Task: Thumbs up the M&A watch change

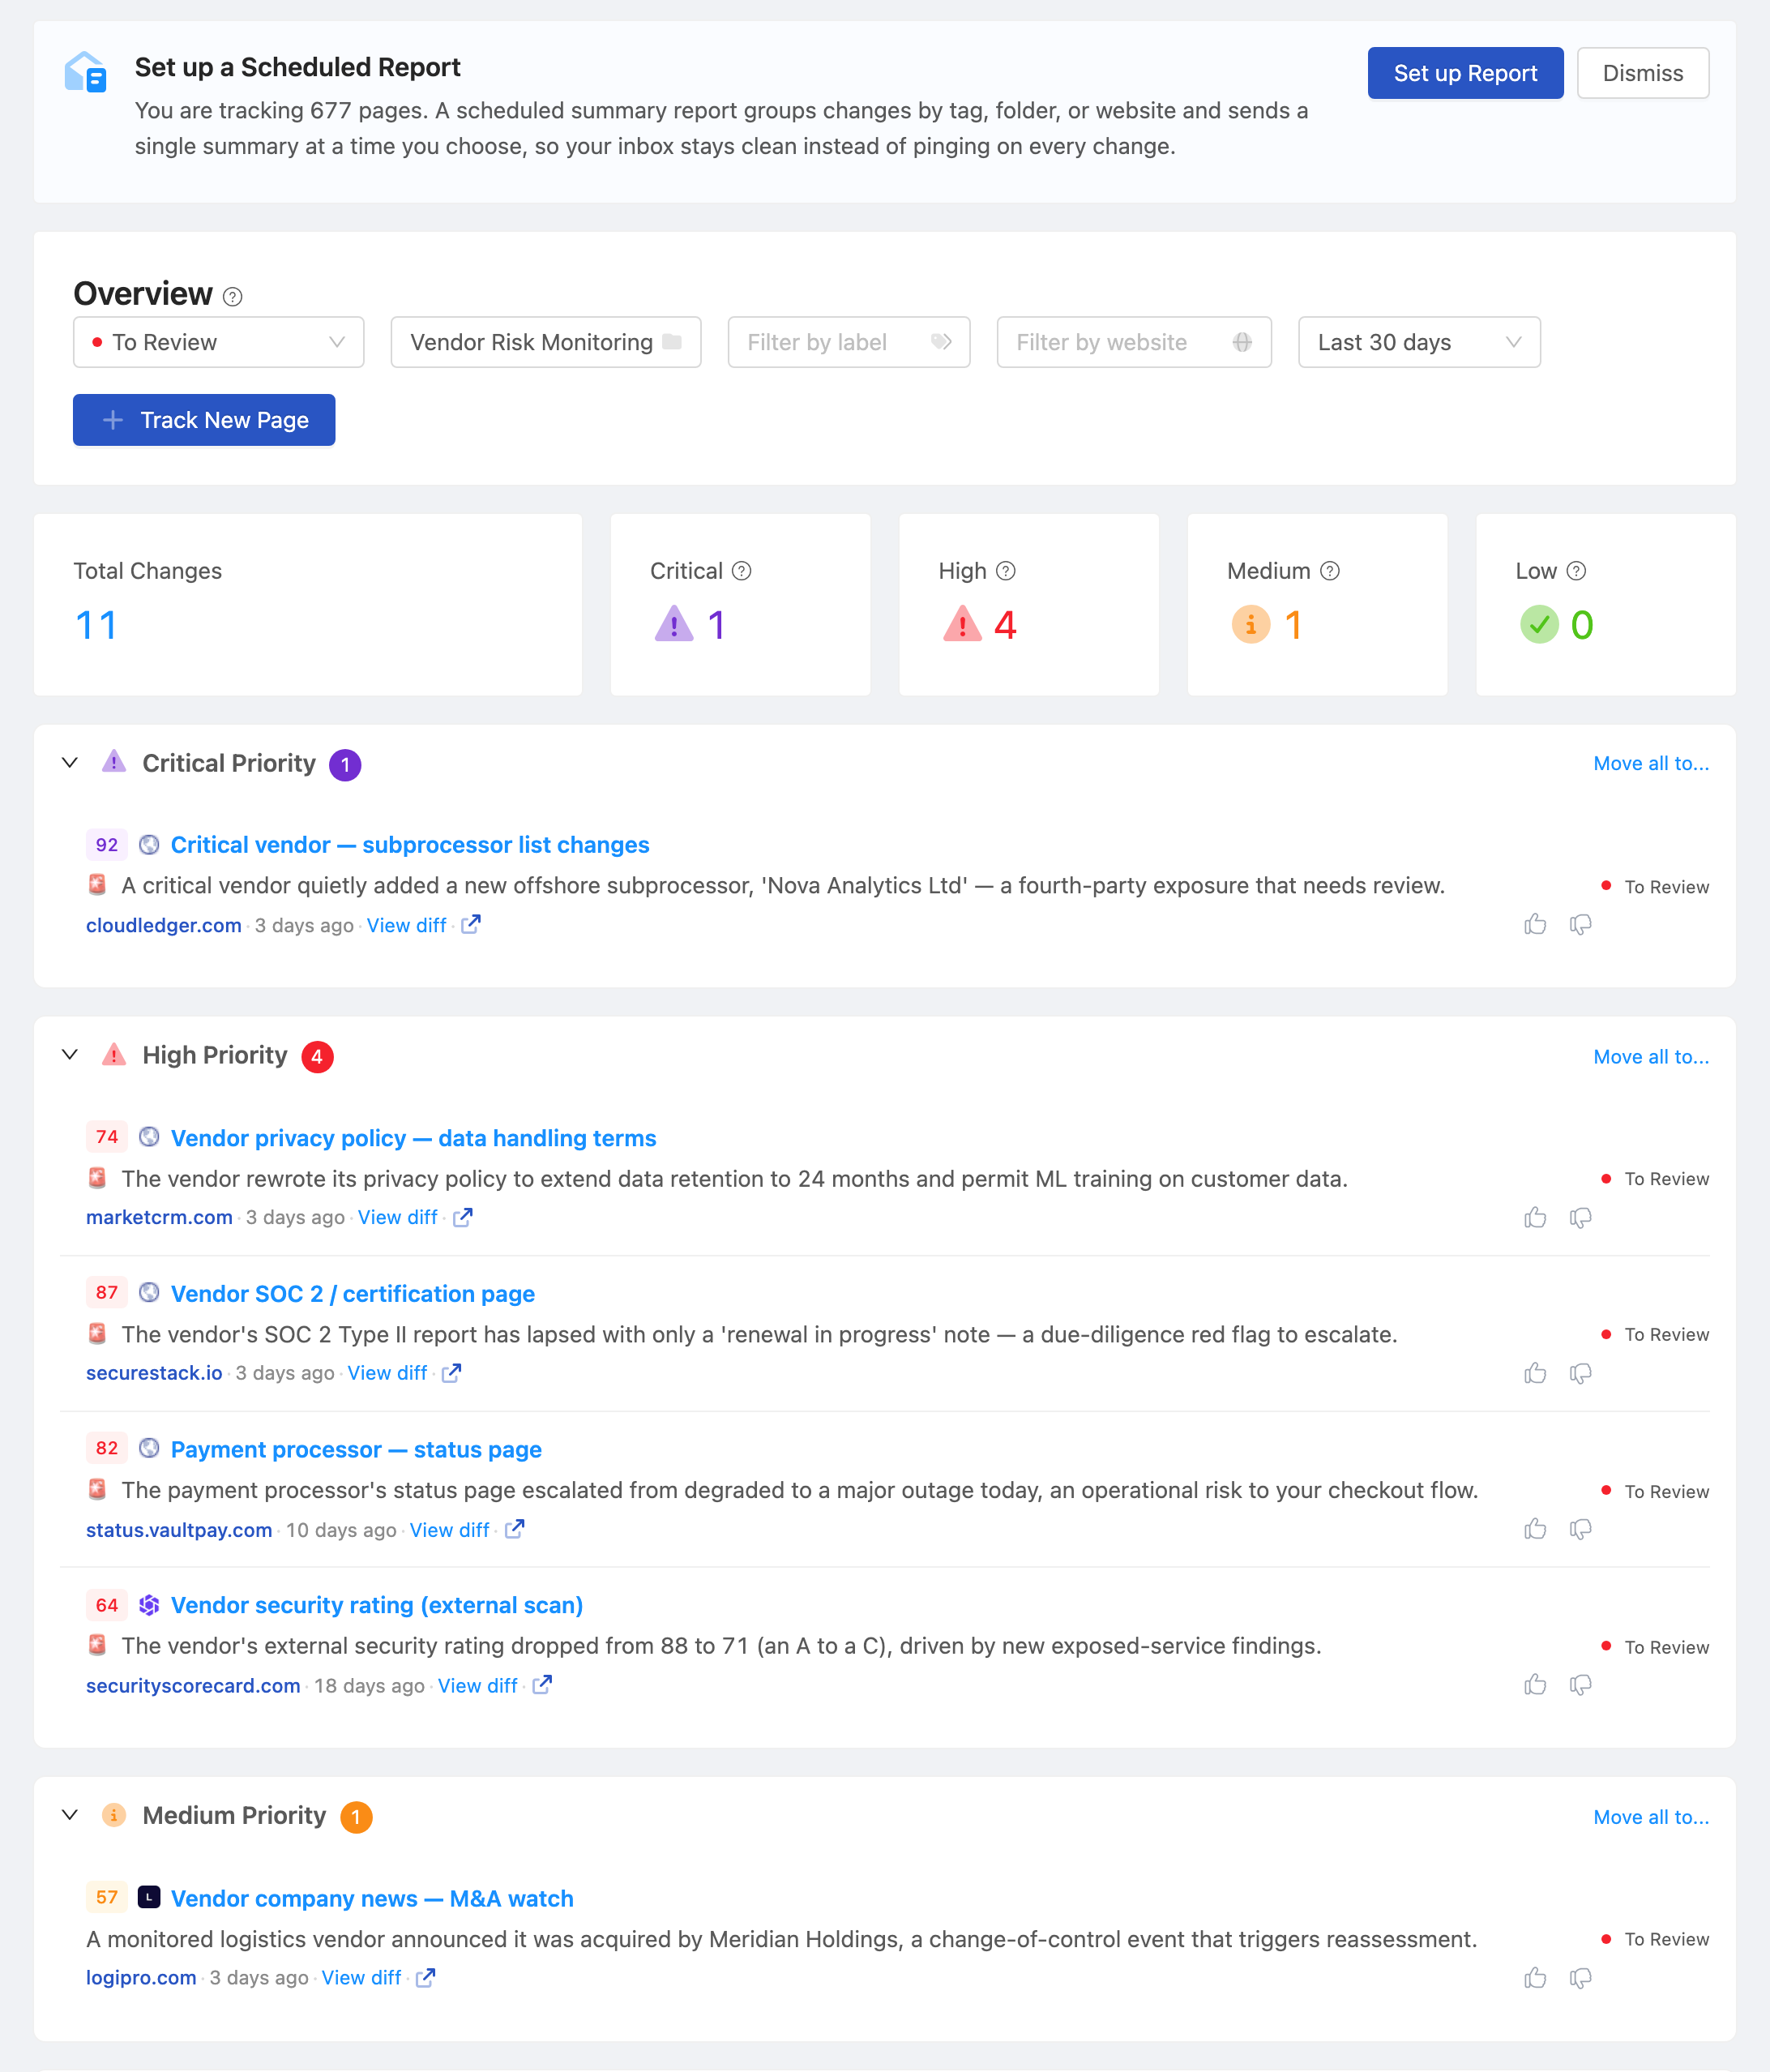Action: pyautogui.click(x=1535, y=1978)
